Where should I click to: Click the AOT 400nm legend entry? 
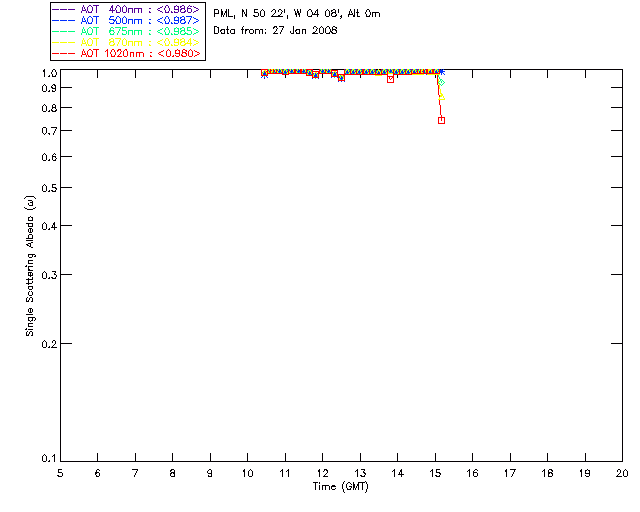[x=126, y=9]
